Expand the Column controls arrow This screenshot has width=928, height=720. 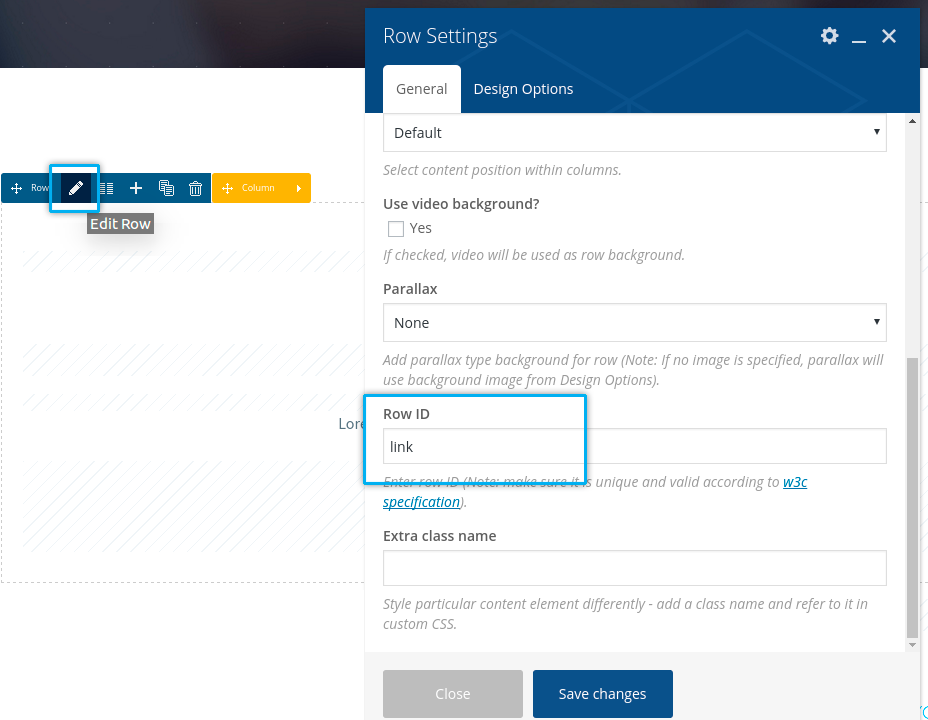pyautogui.click(x=298, y=188)
